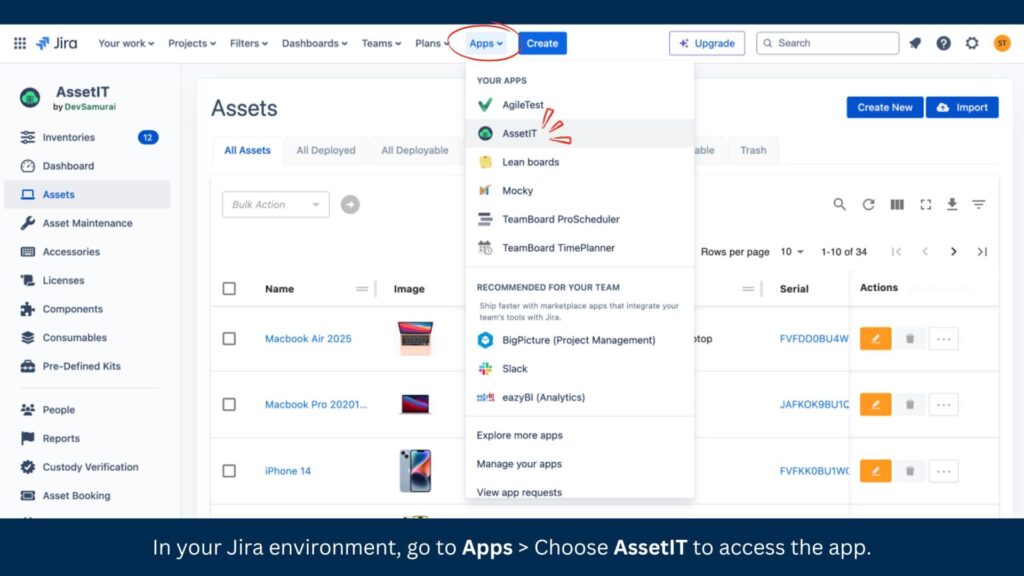Switch to the All Deployed tab
This screenshot has width=1024, height=576.
pyautogui.click(x=325, y=150)
